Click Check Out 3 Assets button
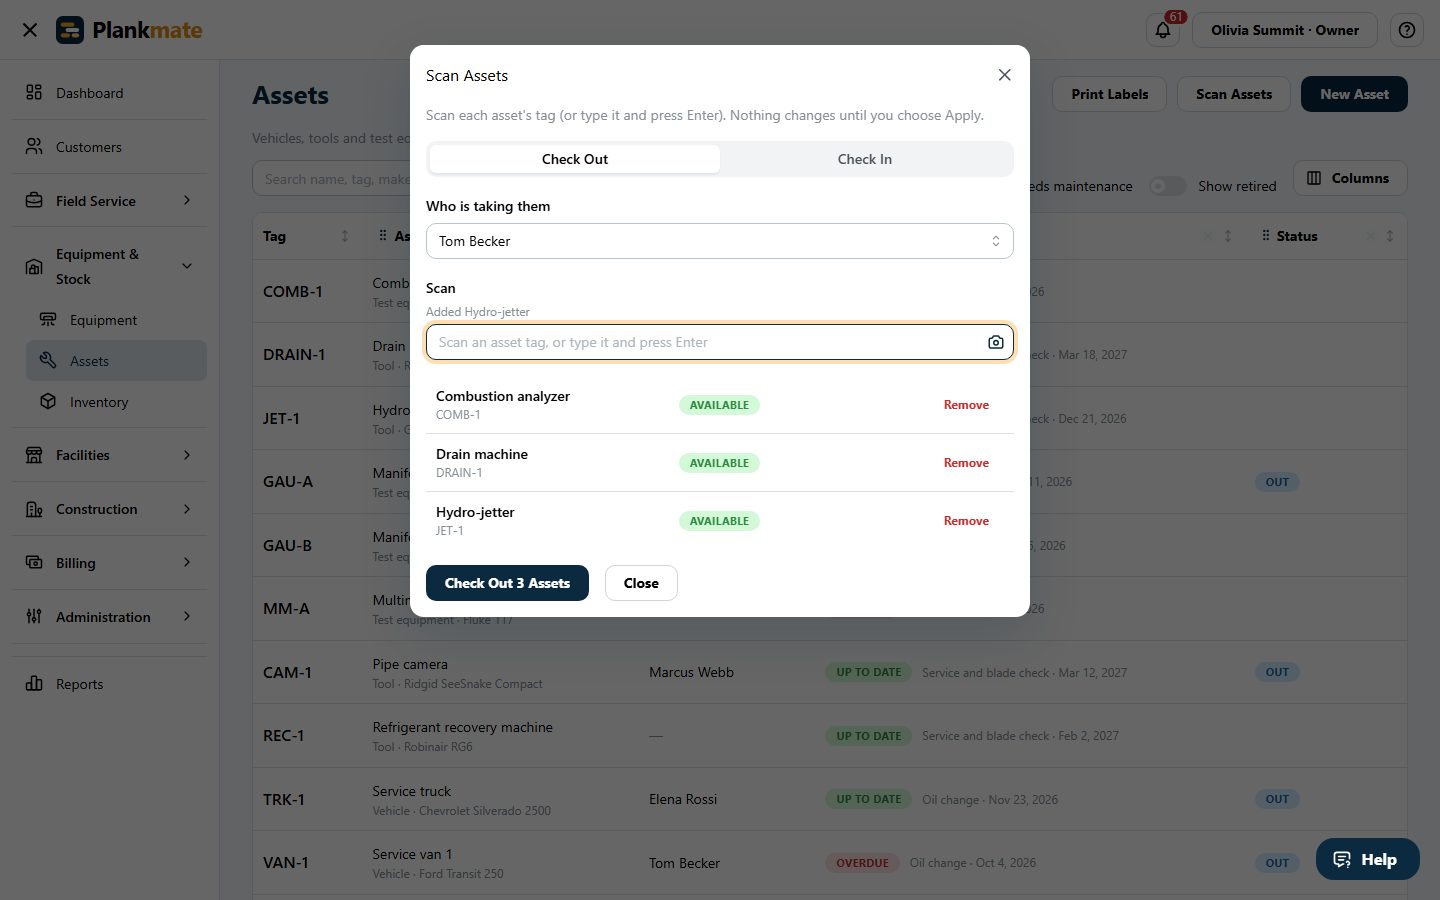 [507, 583]
